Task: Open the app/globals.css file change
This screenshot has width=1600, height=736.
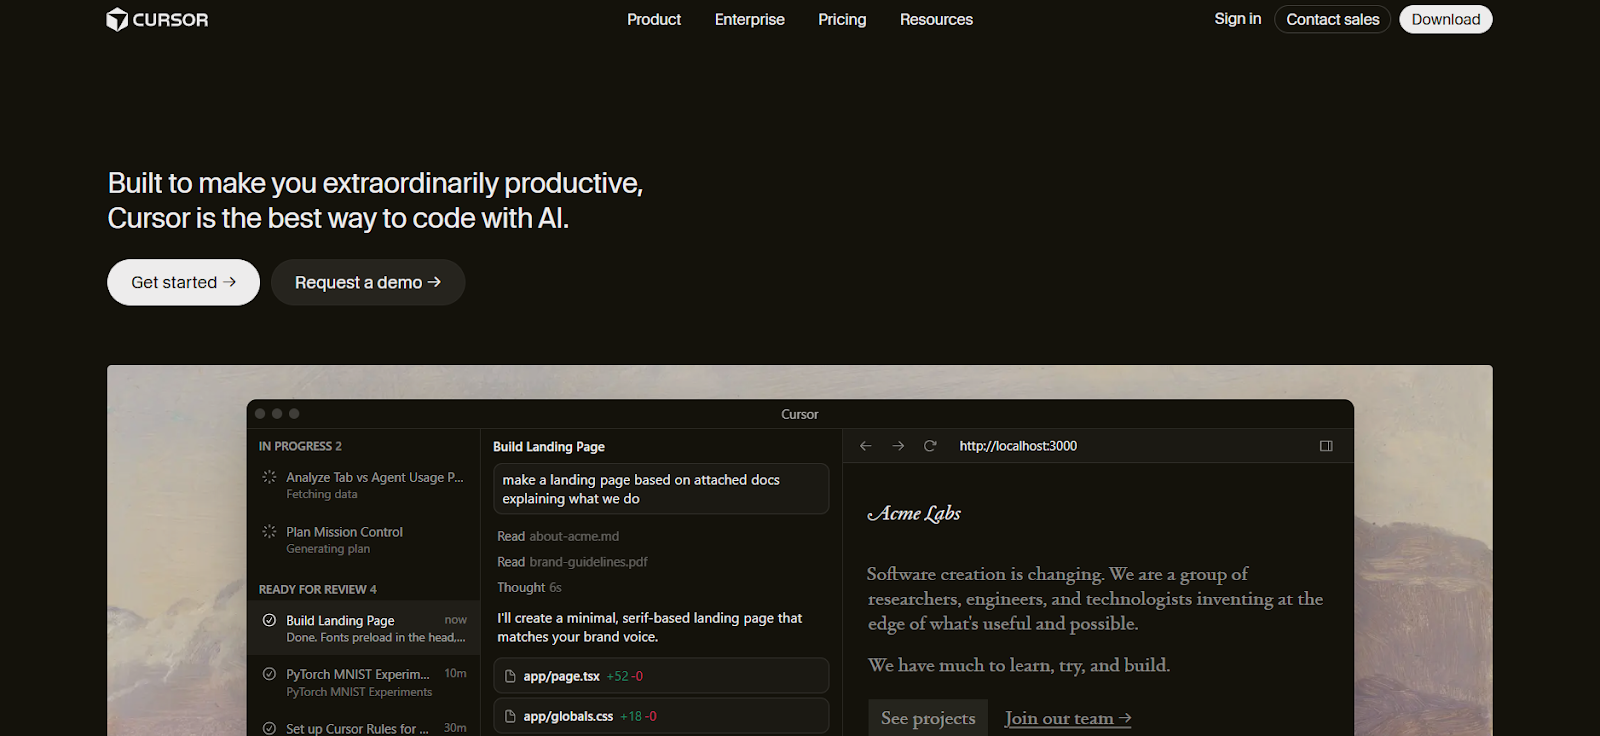Action: click(x=661, y=716)
